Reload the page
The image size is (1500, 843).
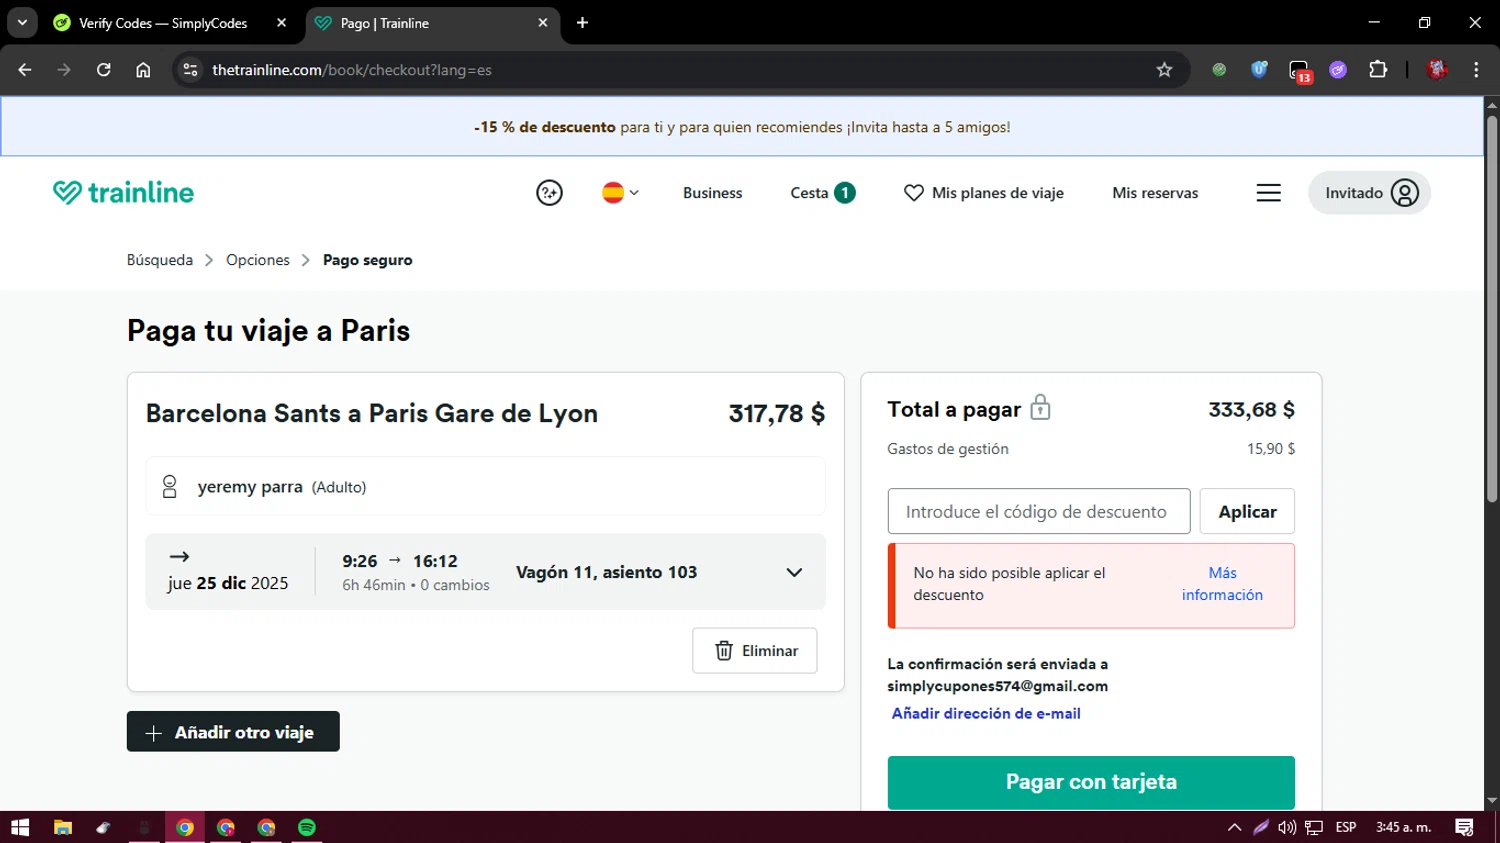104,70
